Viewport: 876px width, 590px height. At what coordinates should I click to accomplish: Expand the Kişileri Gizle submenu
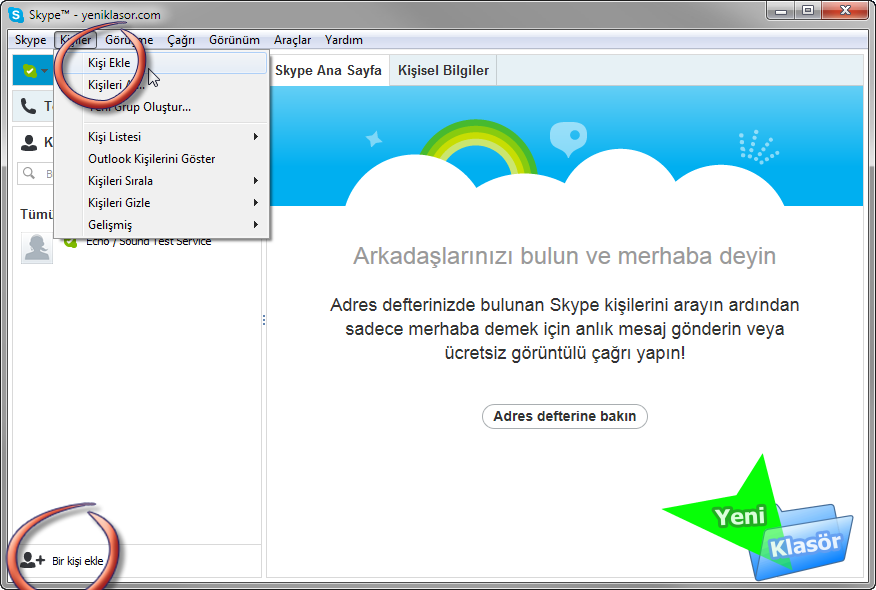[x=255, y=203]
